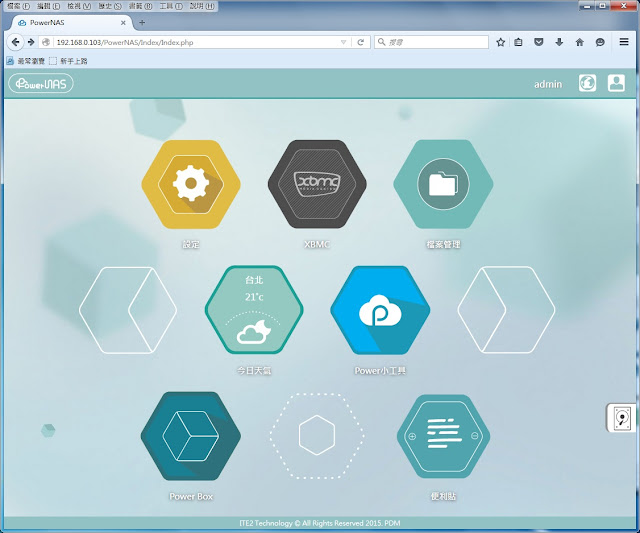Click the browser back button
Image resolution: width=640 pixels, height=533 pixels.
pos(16,42)
